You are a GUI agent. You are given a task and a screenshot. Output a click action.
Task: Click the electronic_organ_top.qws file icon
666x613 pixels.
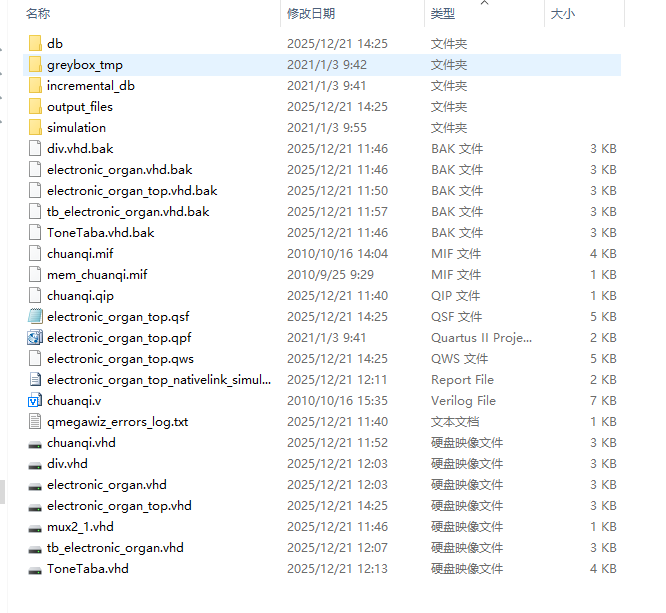point(35,359)
